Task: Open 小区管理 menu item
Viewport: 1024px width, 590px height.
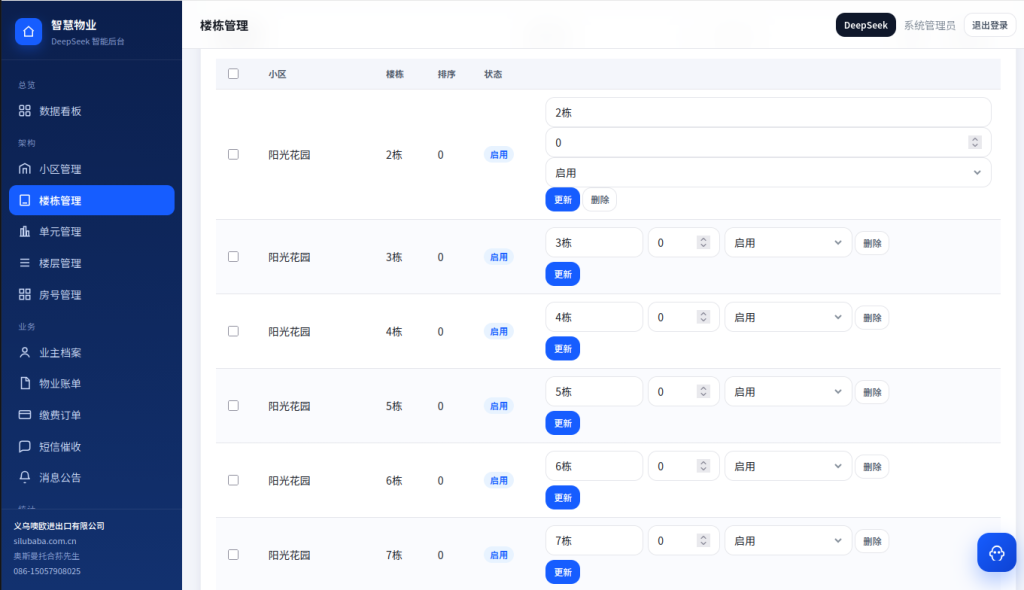Action: pos(91,169)
